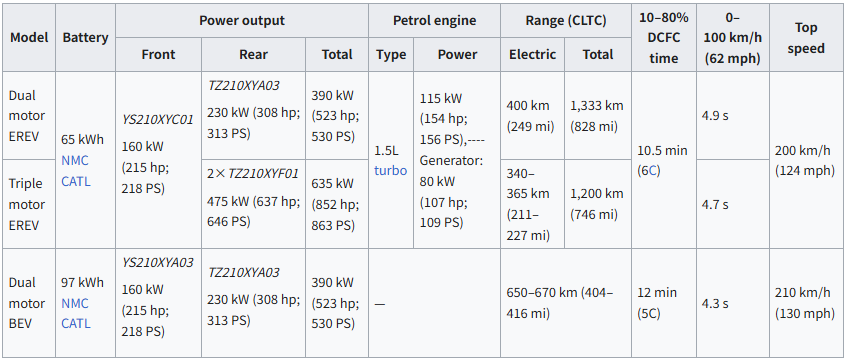Click the C link in 6C
This screenshot has width=848, height=363.
[x=653, y=171]
